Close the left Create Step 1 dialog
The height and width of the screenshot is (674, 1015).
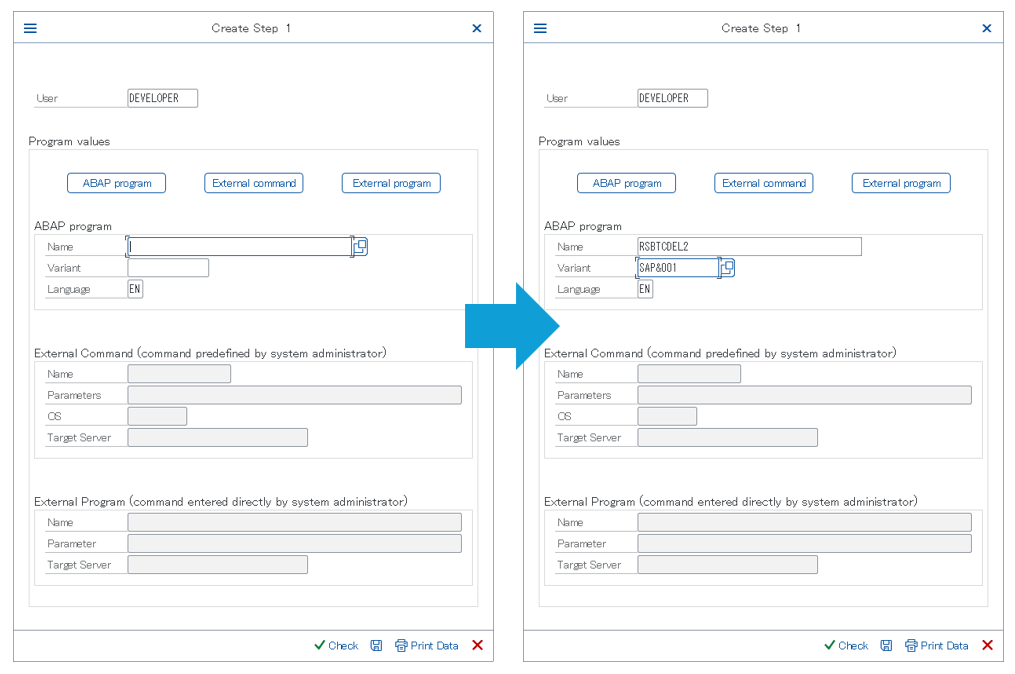[477, 28]
